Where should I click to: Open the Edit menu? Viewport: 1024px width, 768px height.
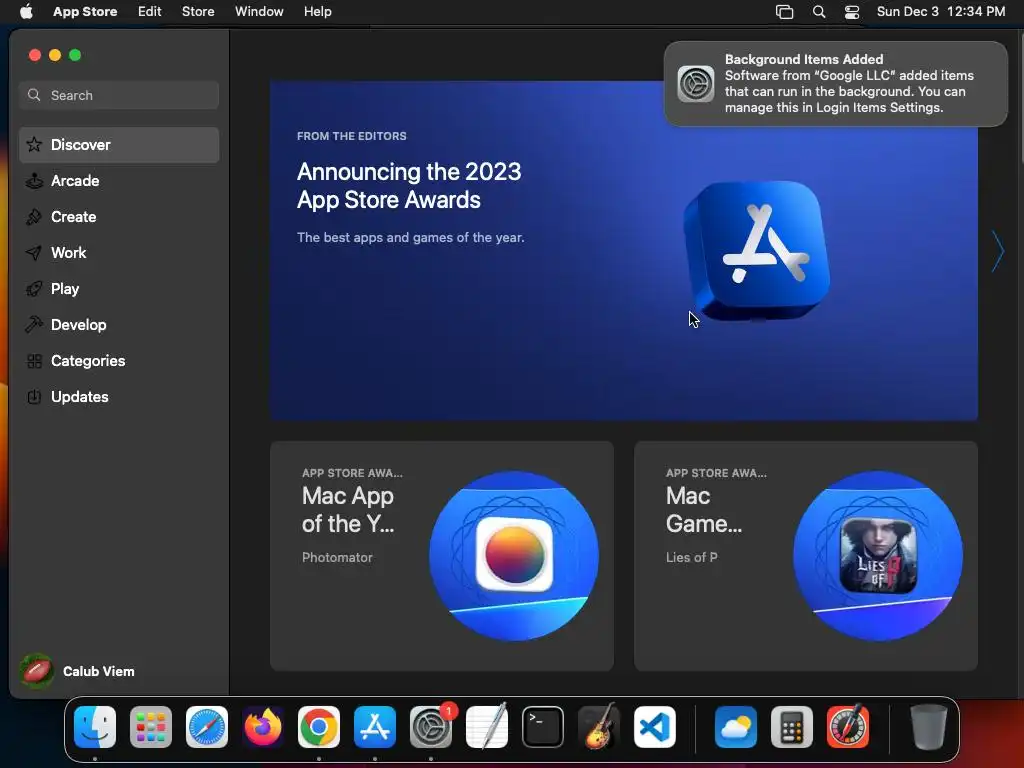(150, 12)
